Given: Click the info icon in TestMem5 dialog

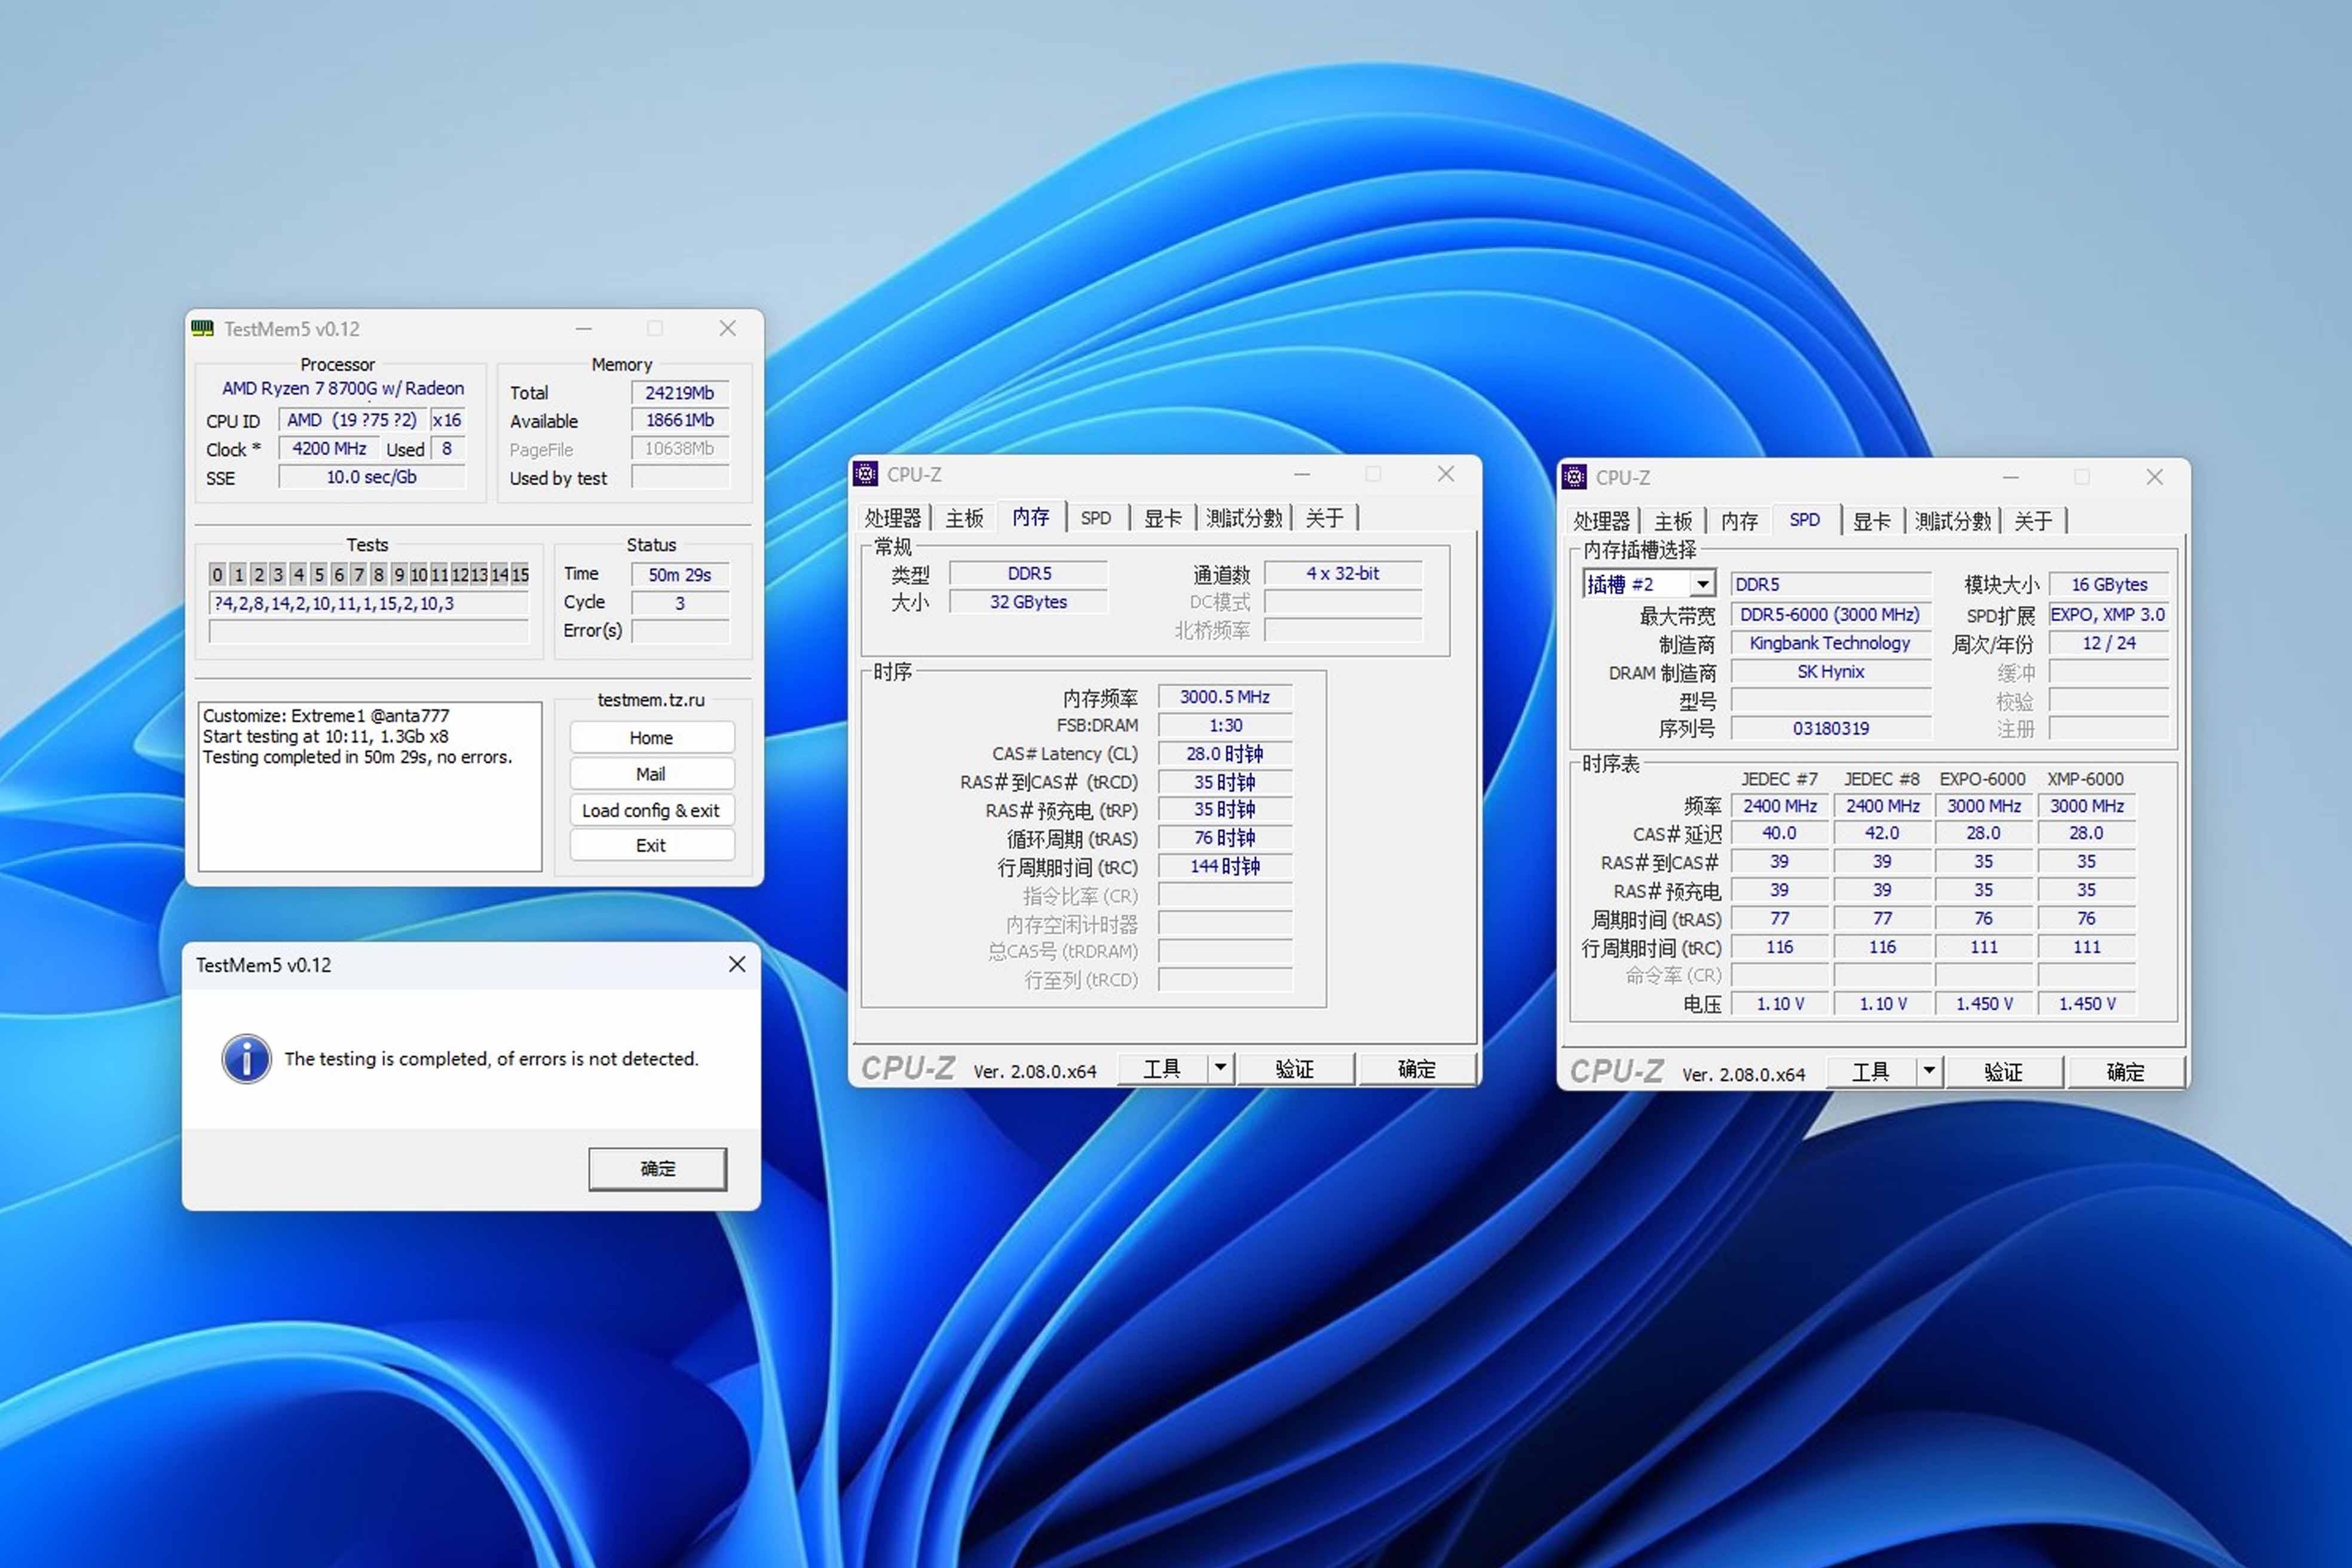Looking at the screenshot, I should 246,1058.
